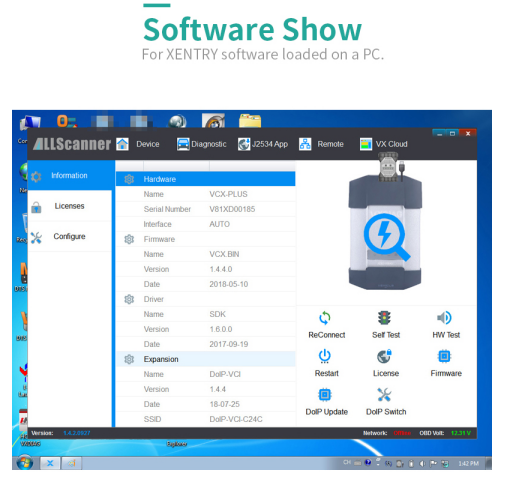
Task: Open the VX Cloud tab
Action: pyautogui.click(x=384, y=144)
